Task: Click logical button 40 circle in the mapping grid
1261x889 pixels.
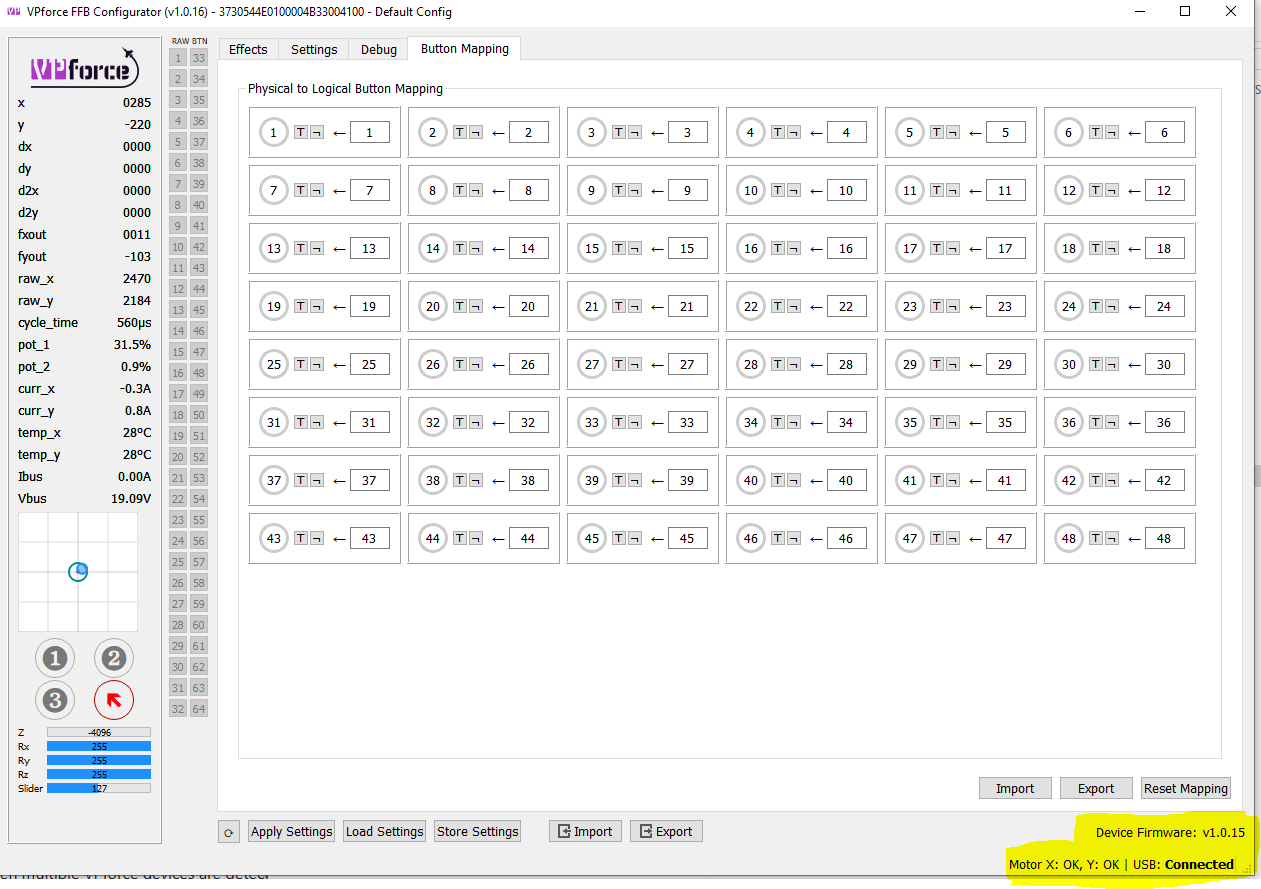Action: tap(751, 480)
